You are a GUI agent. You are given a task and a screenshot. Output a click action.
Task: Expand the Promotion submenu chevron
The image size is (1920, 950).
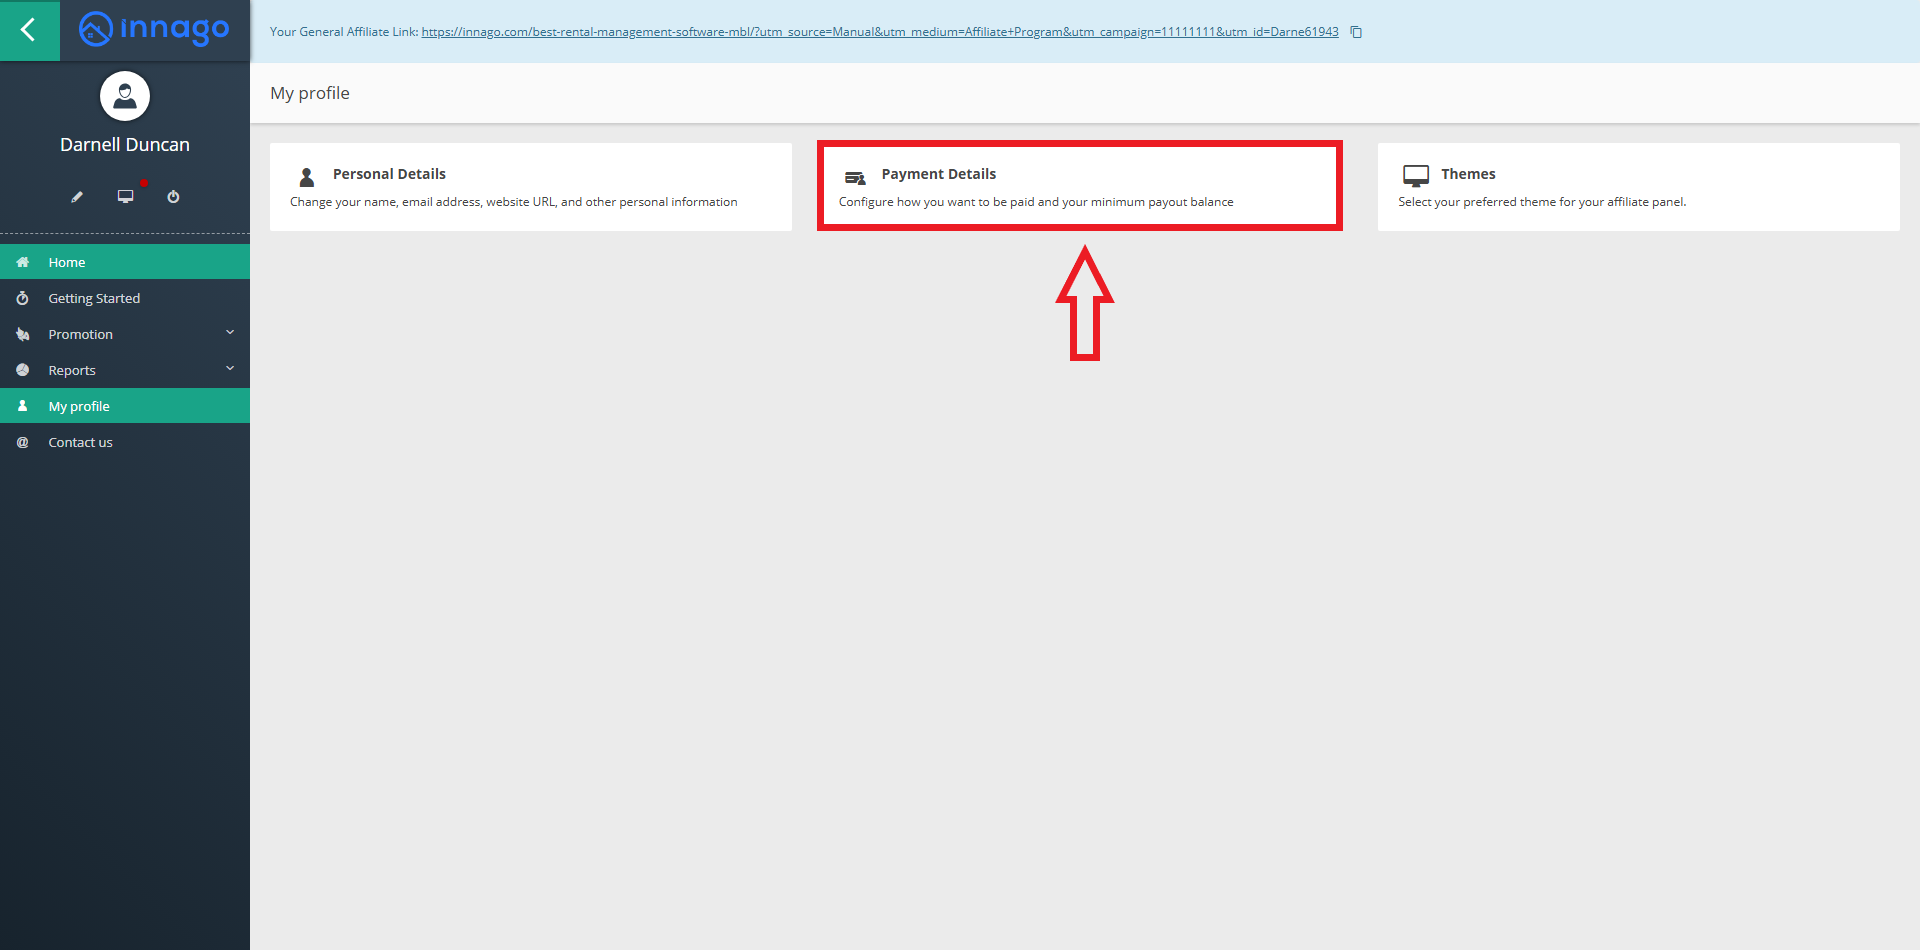[x=230, y=333]
